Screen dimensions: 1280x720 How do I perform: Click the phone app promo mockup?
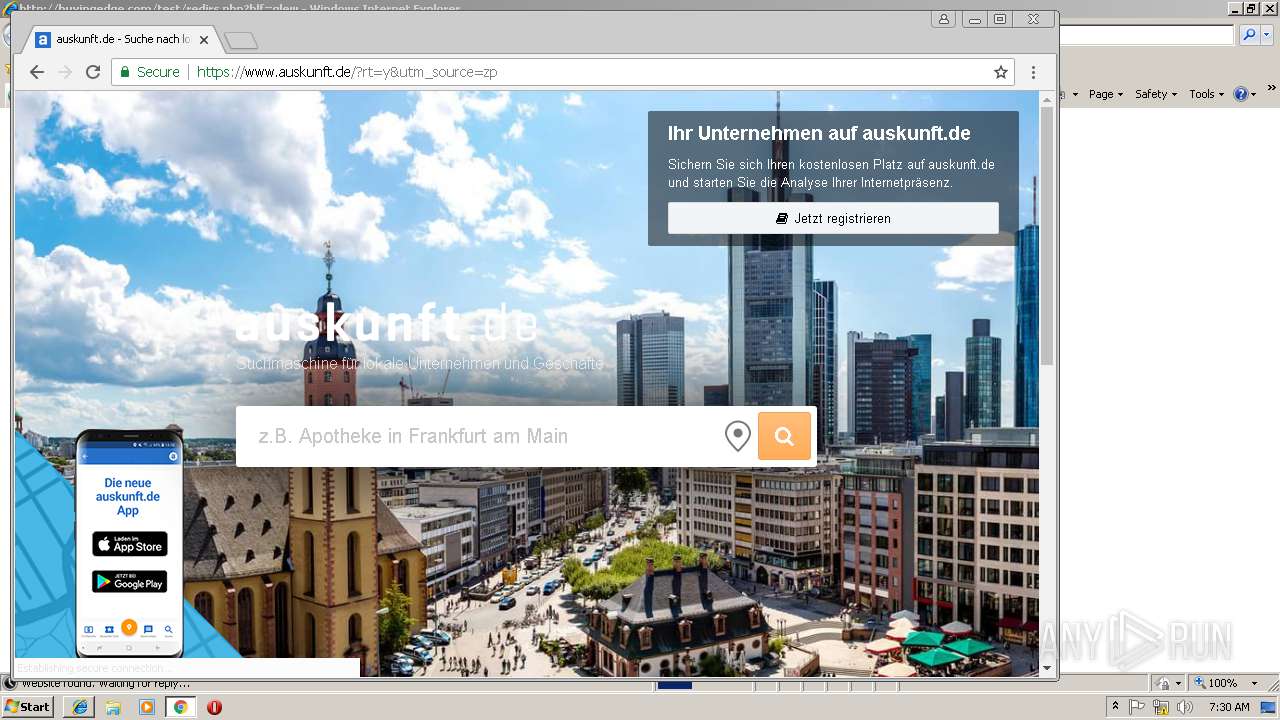tap(129, 542)
